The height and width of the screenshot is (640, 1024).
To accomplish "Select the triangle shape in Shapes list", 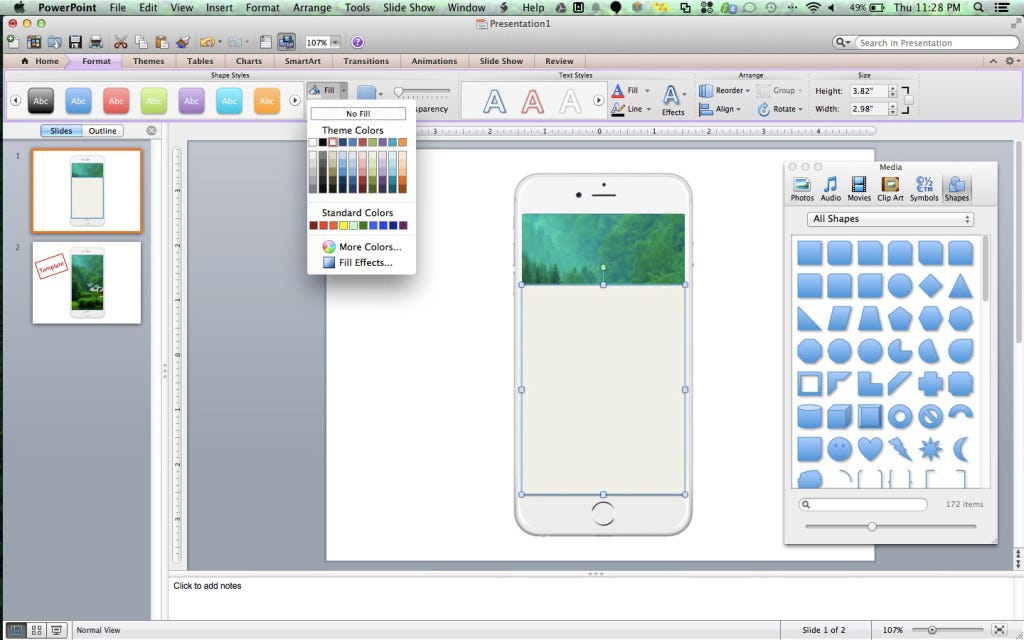I will [x=961, y=286].
